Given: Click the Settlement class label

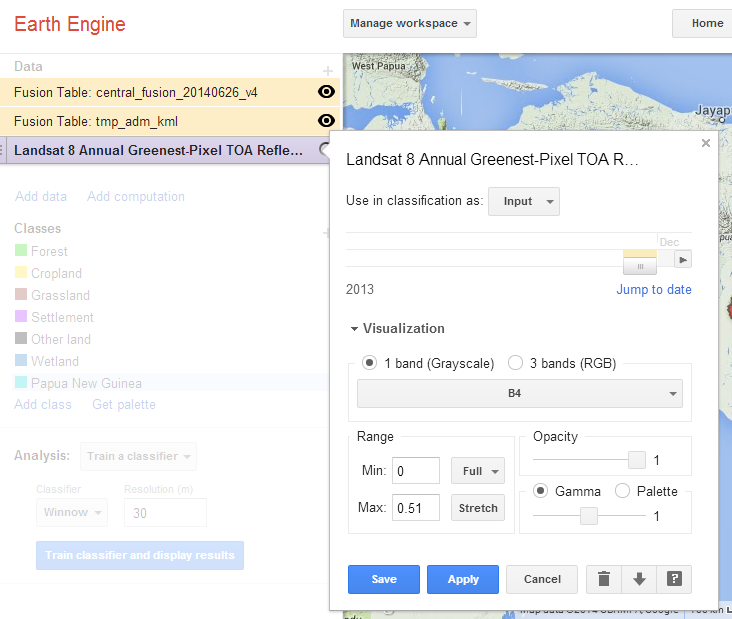Looking at the screenshot, I should tap(62, 317).
